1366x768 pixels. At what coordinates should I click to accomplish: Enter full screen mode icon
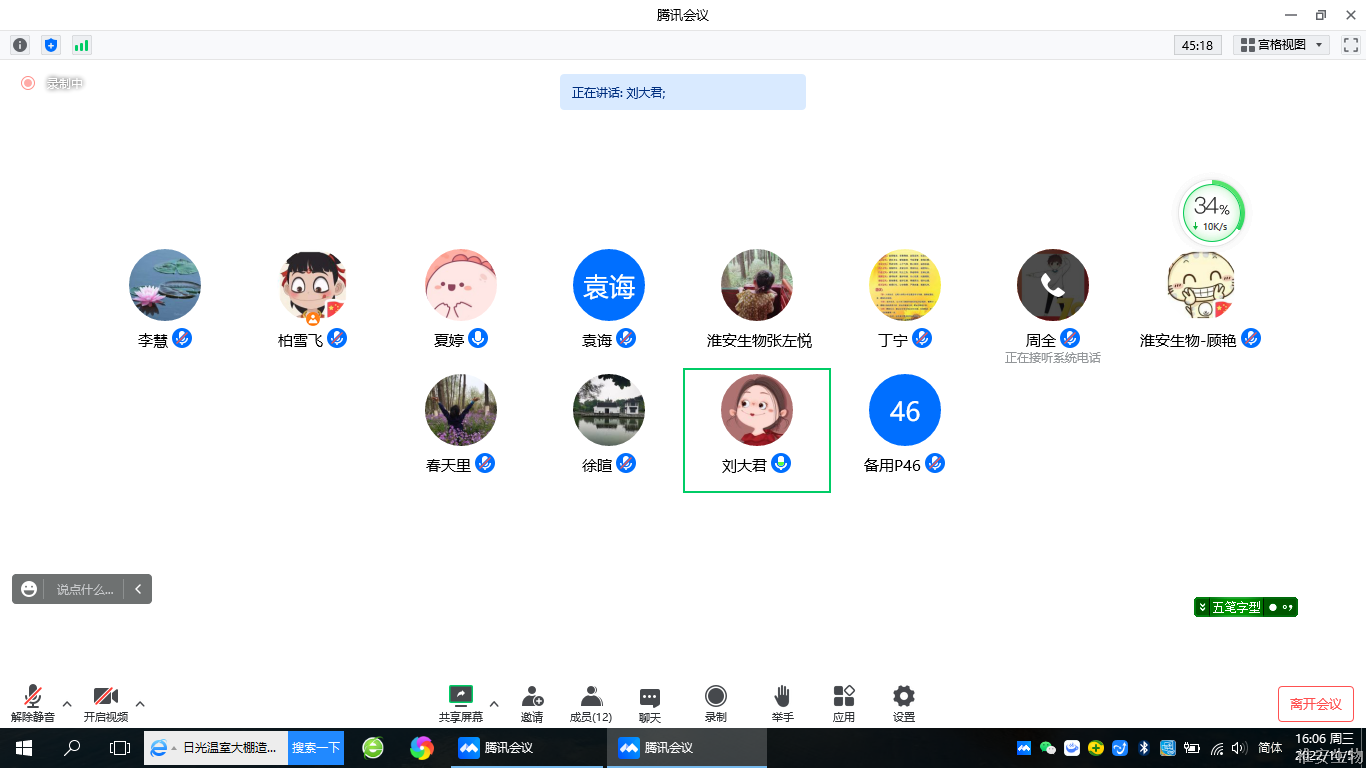click(1350, 45)
